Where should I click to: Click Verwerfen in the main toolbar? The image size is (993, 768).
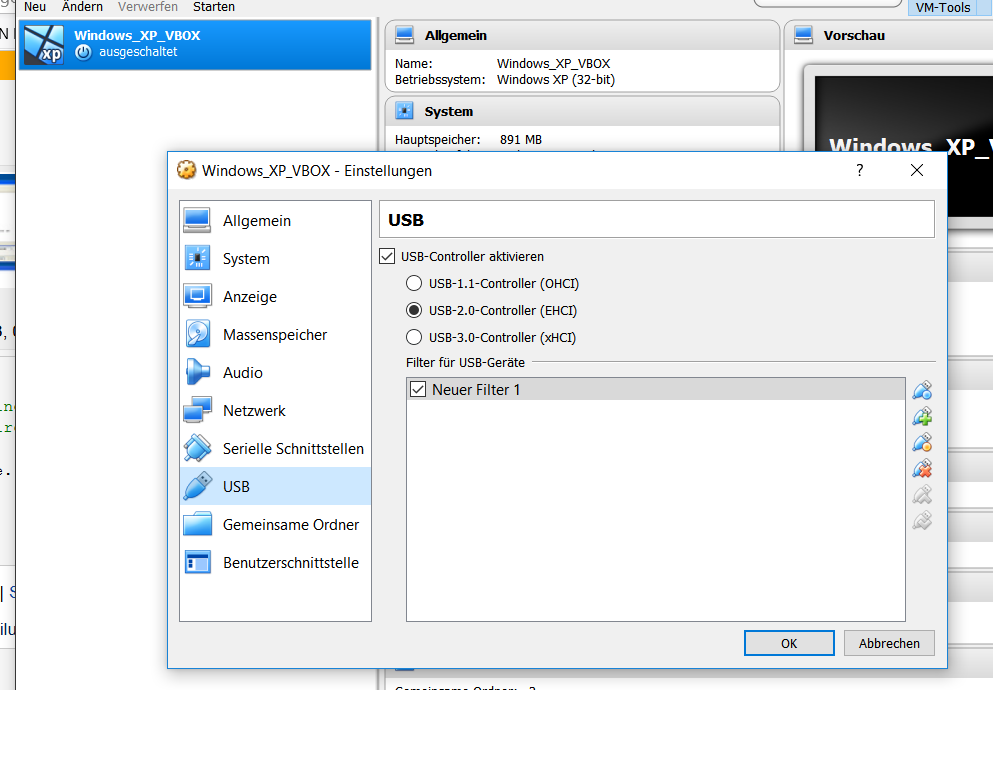(x=148, y=7)
